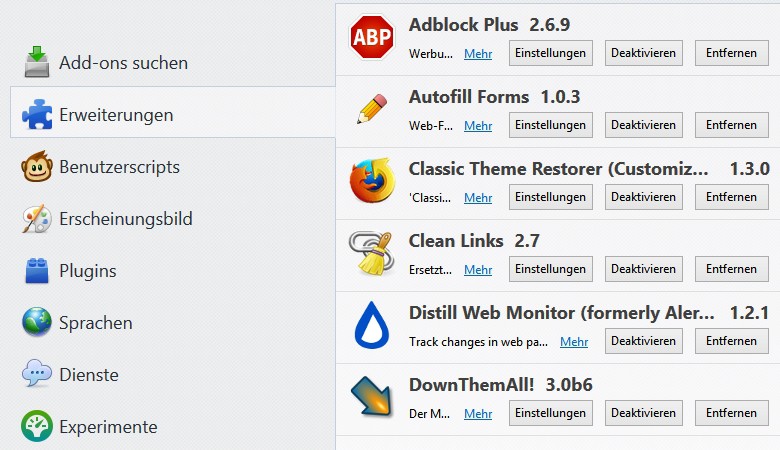The image size is (780, 450).
Task: Deactivate the Adblock Plus extension
Action: [644, 53]
